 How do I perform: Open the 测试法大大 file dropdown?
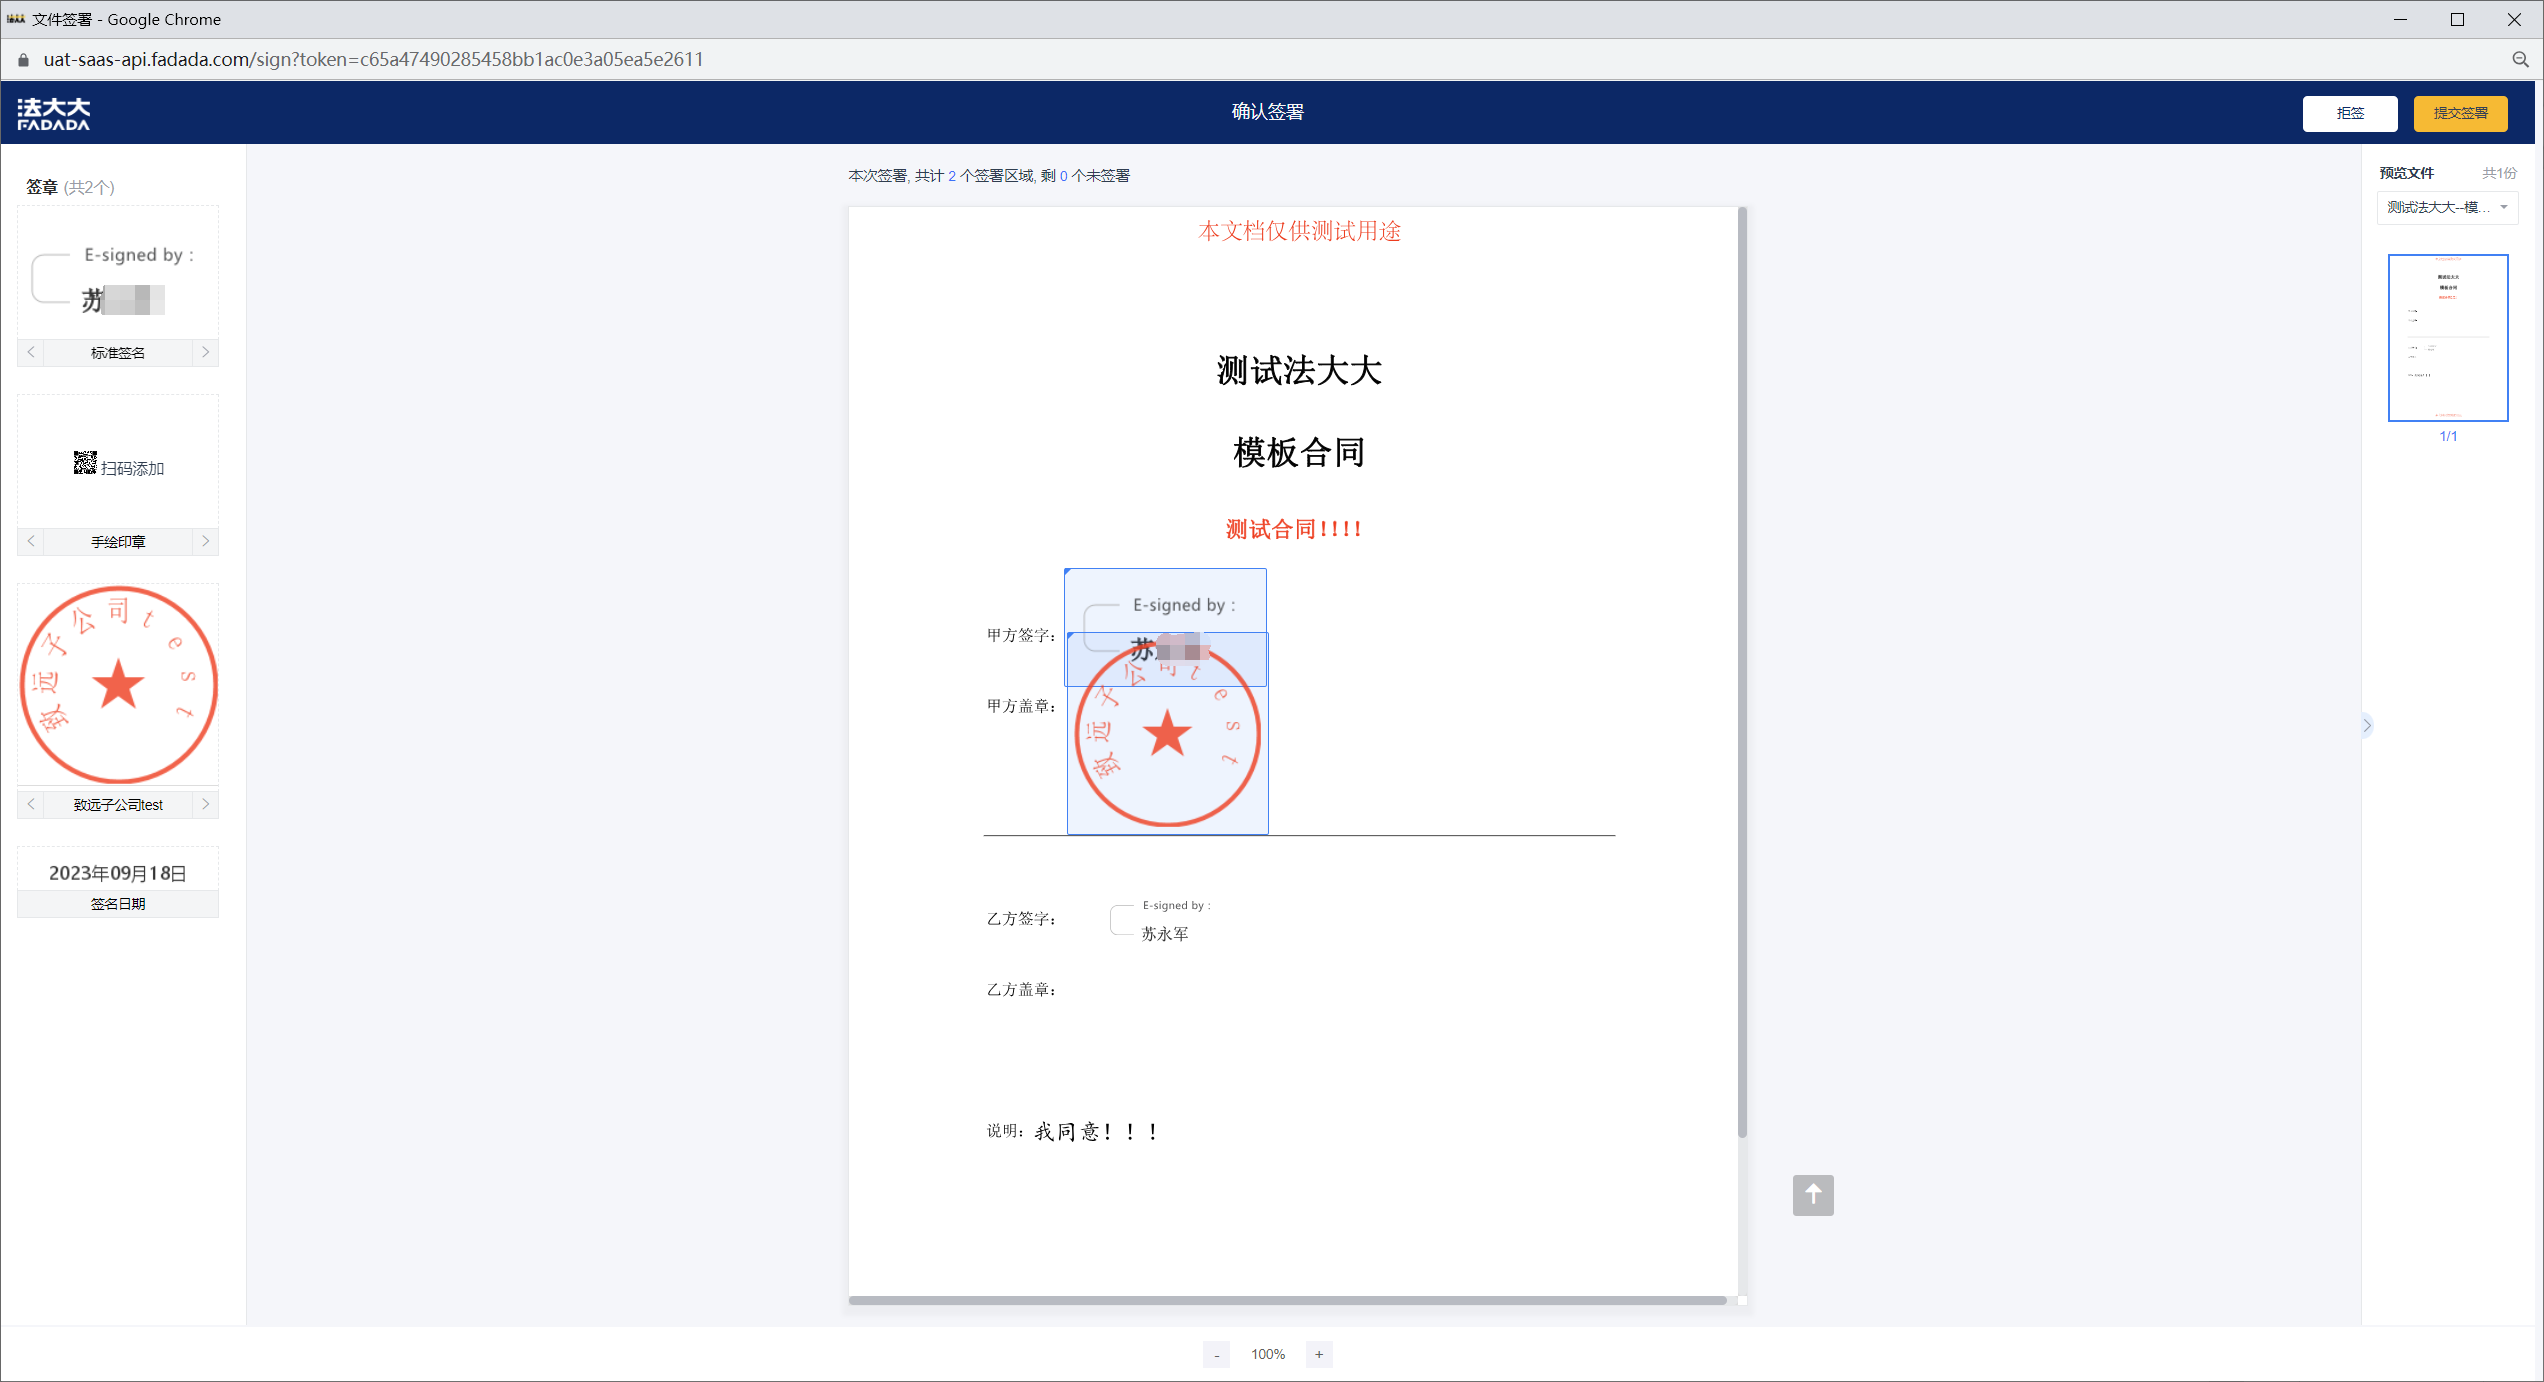(2447, 207)
